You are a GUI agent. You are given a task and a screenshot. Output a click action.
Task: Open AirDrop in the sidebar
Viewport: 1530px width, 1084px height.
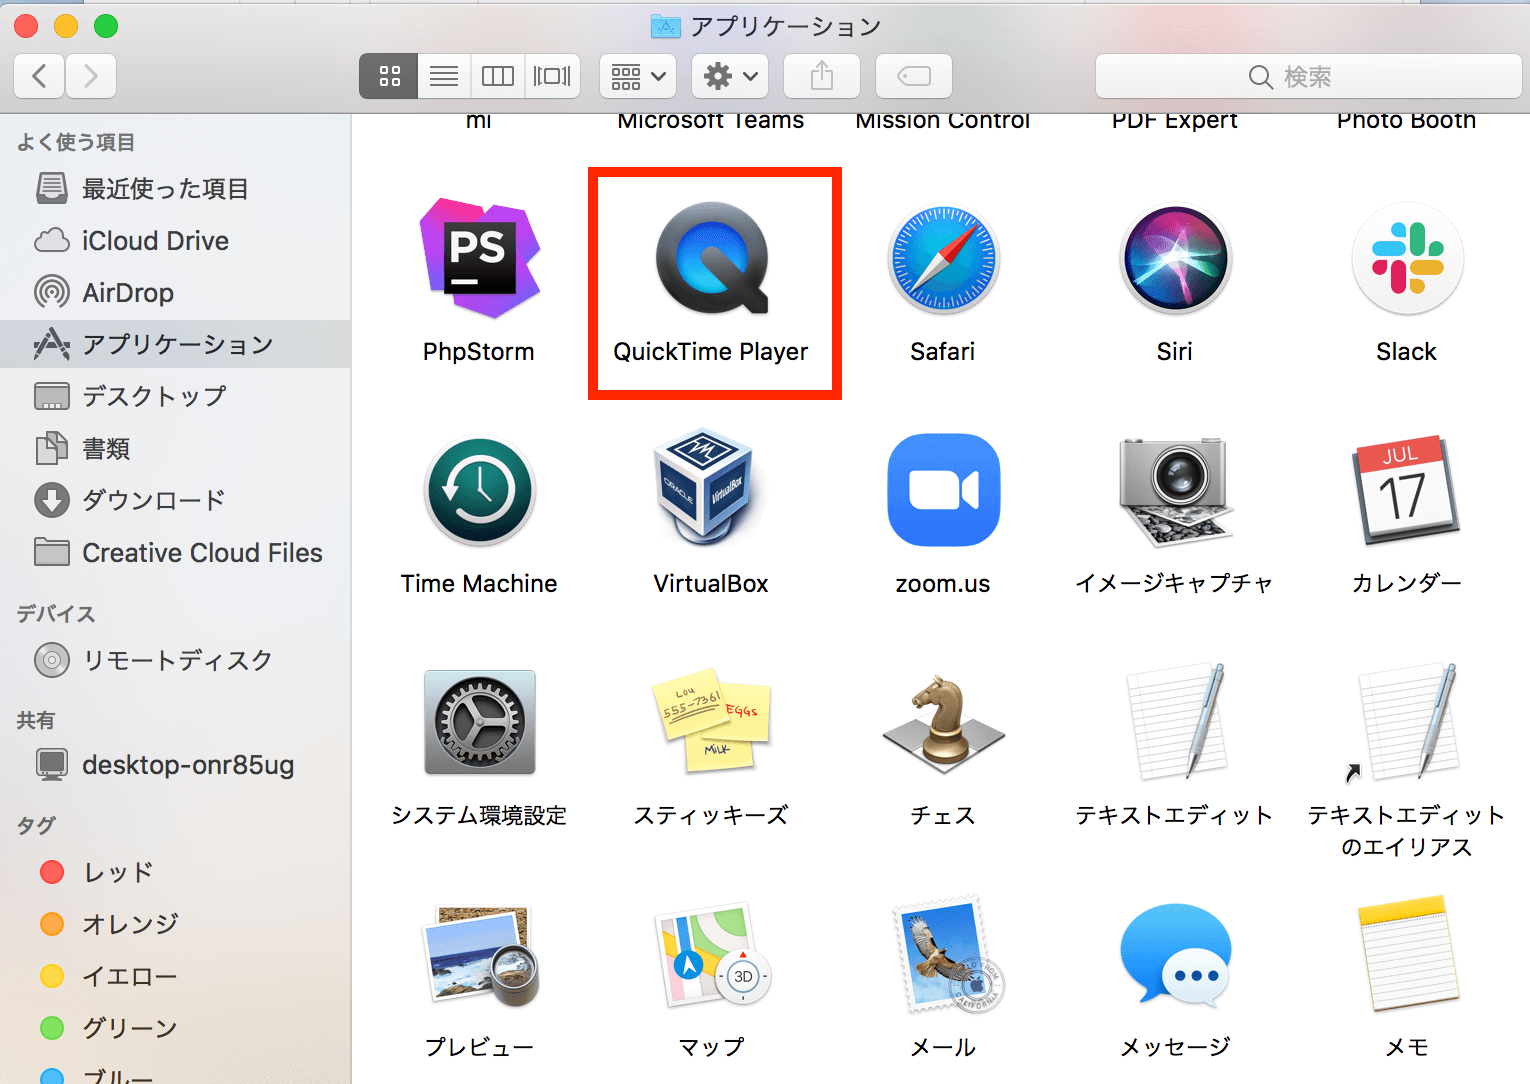[175, 292]
